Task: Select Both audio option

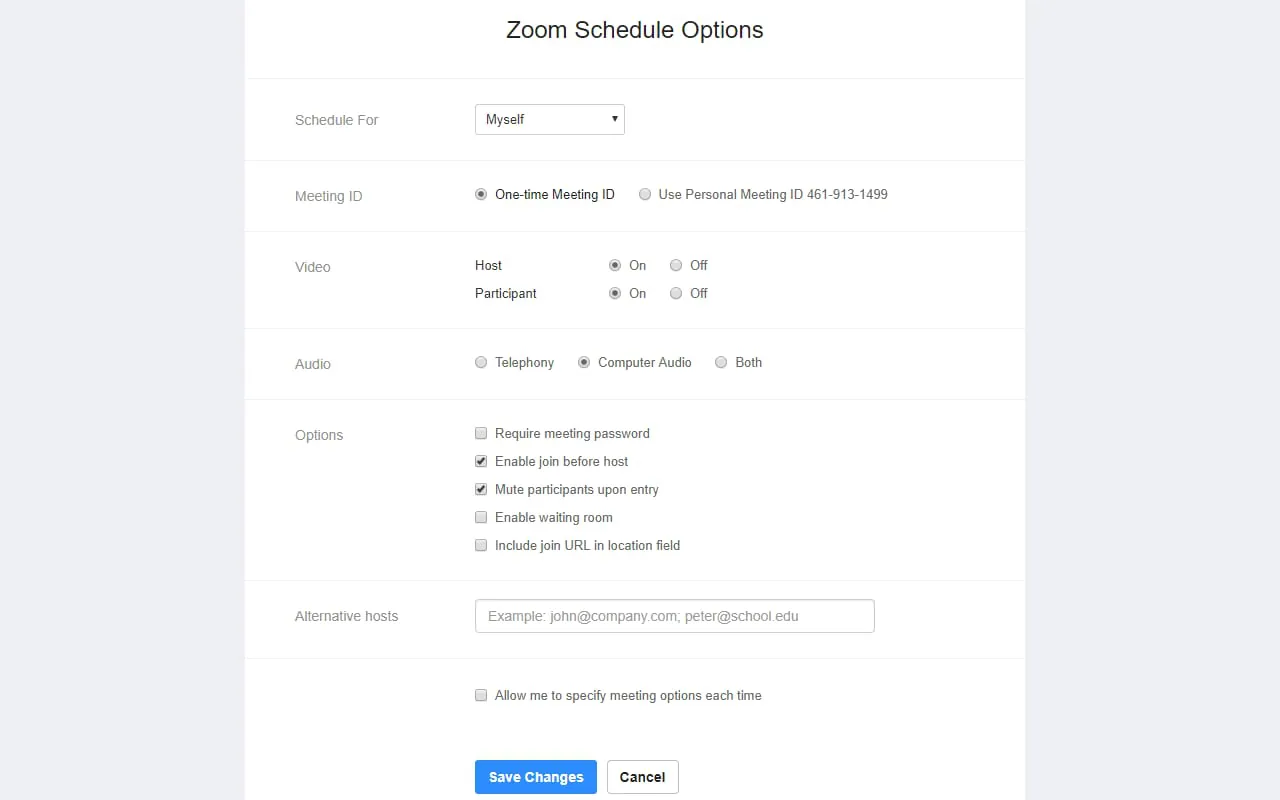Action: pos(721,362)
